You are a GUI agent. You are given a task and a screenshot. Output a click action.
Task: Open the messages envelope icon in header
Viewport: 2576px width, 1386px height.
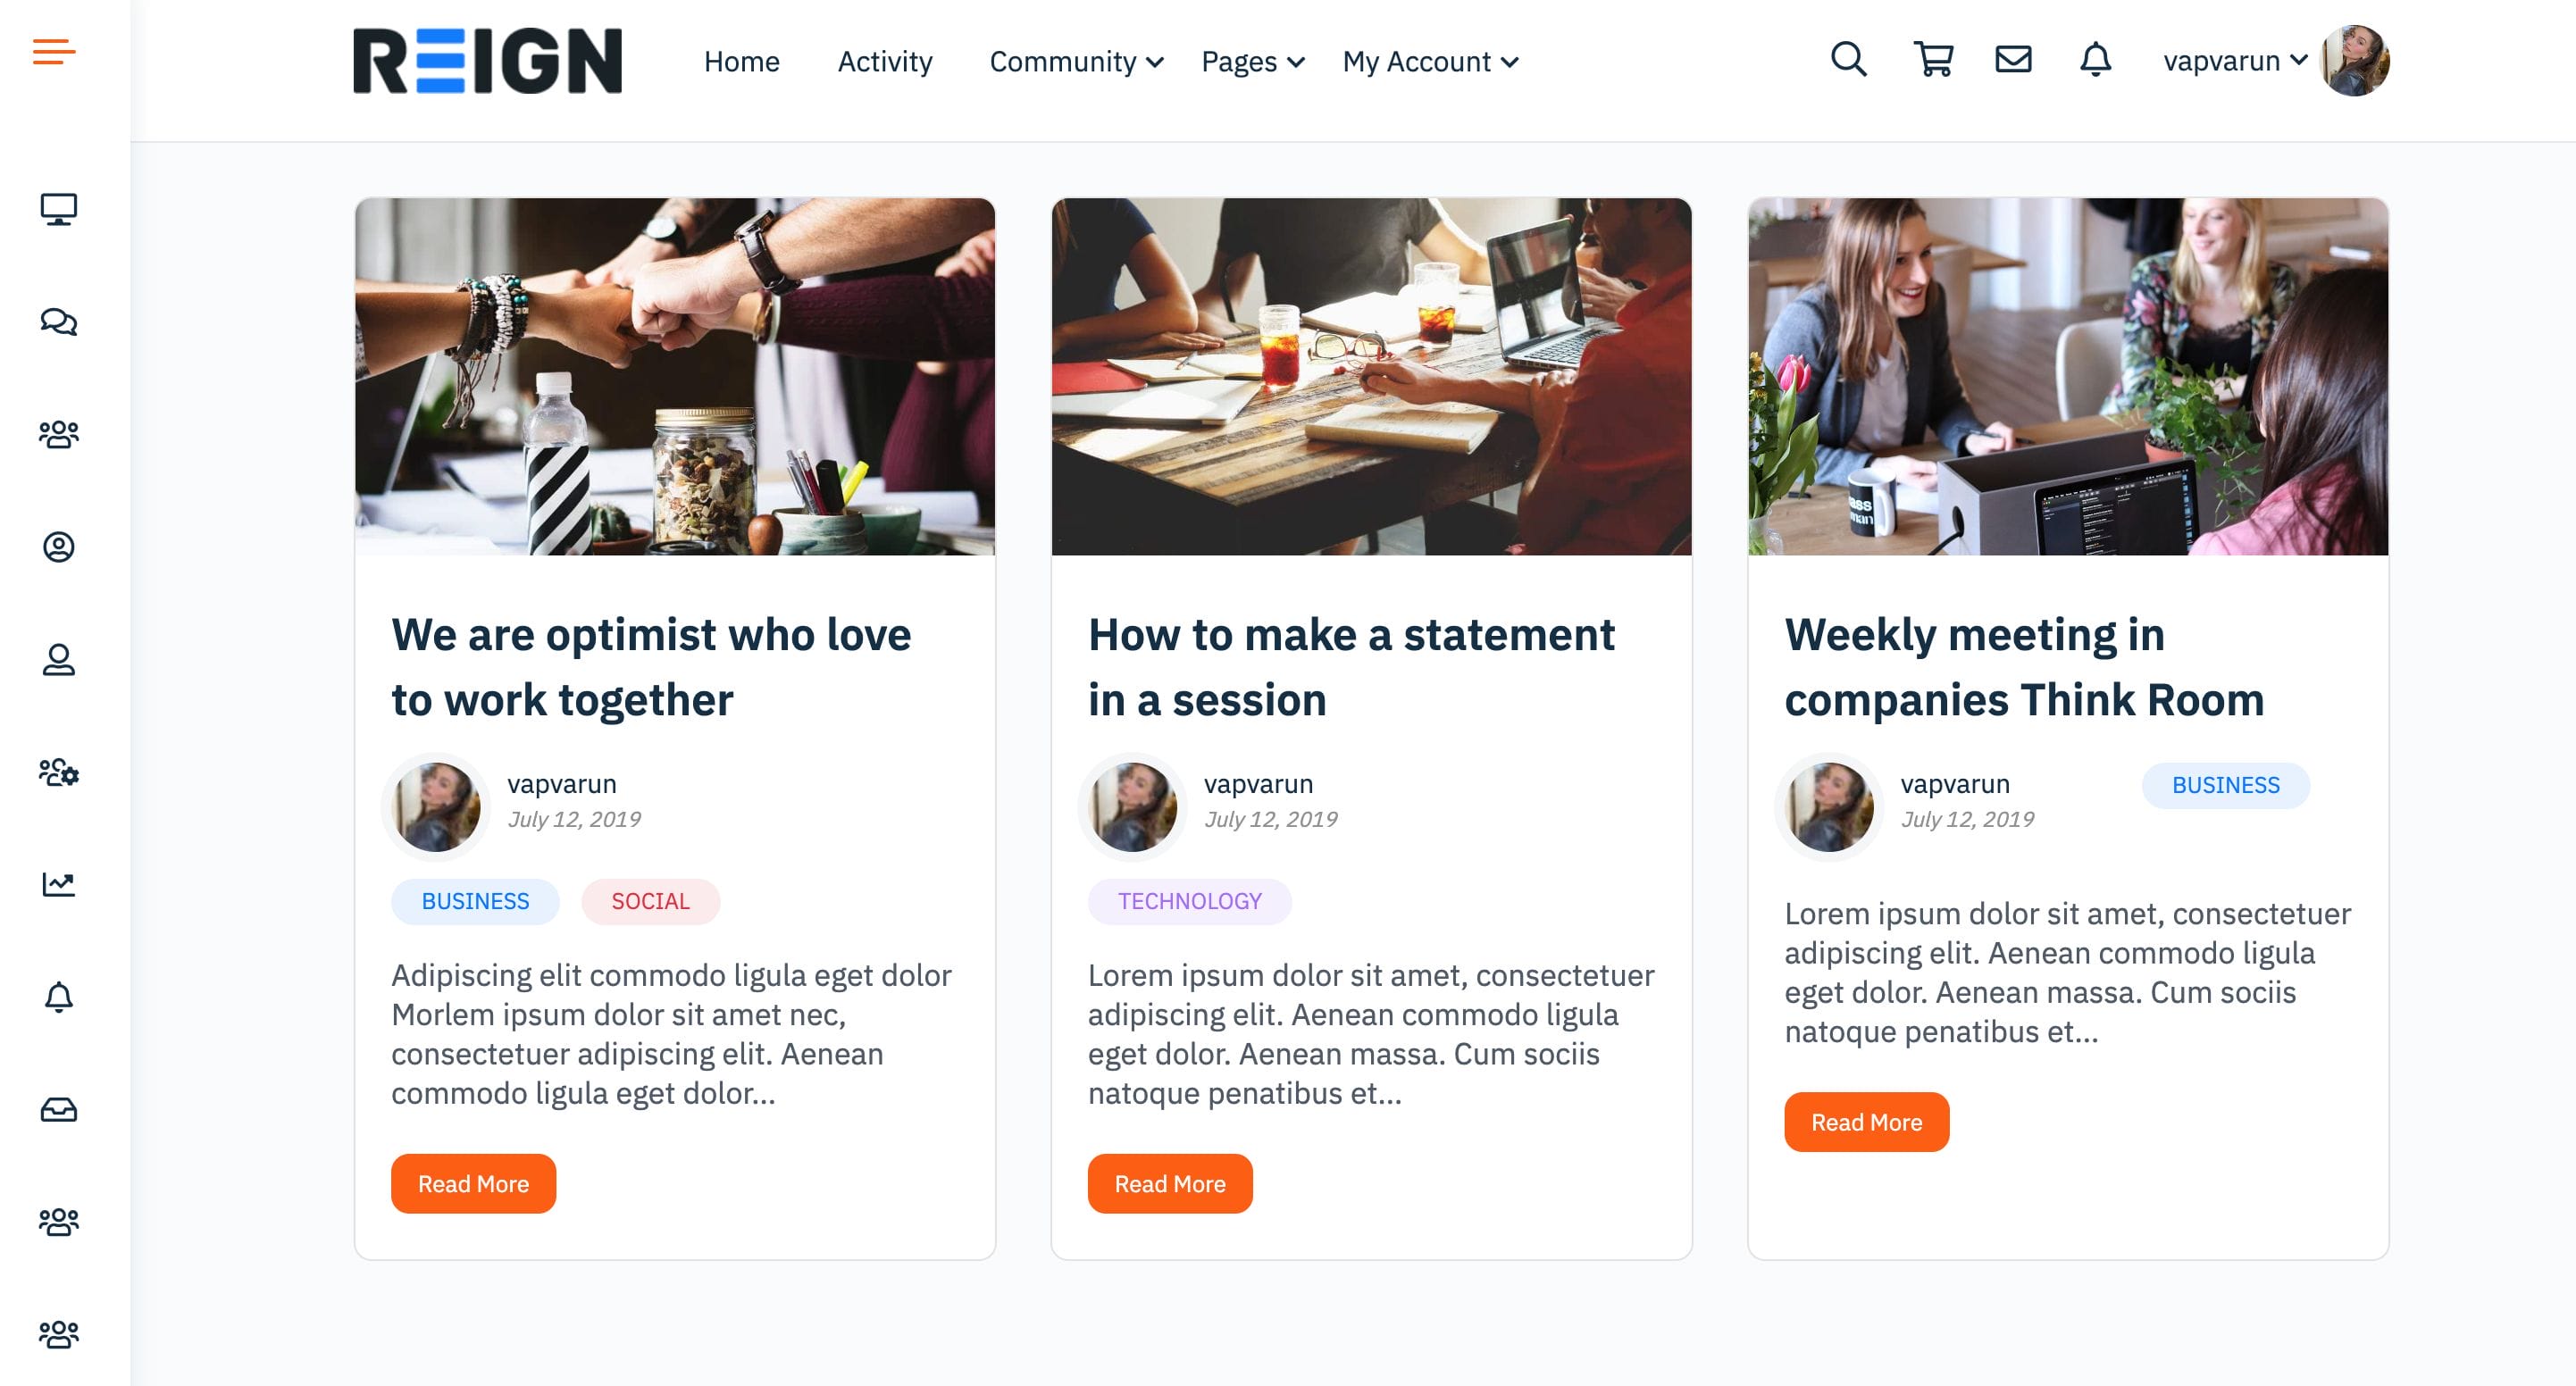2013,60
